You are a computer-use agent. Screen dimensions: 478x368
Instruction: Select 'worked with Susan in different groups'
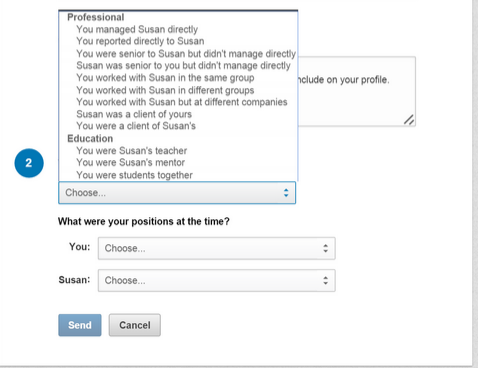pyautogui.click(x=178, y=90)
